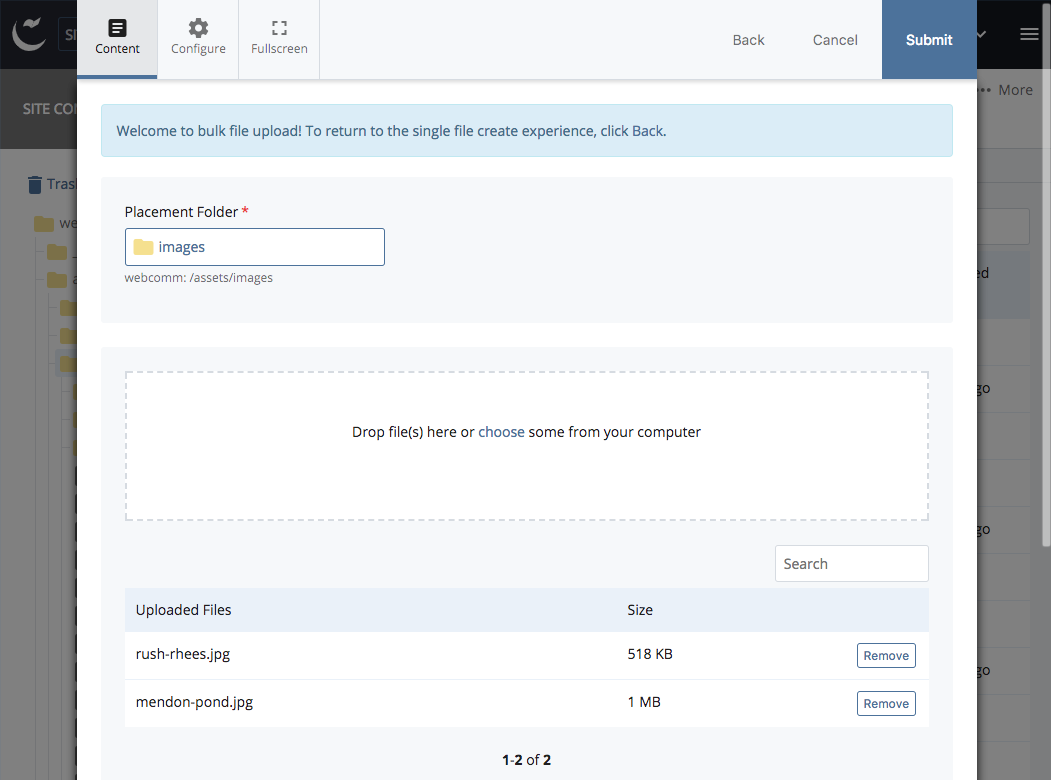Cancel the bulk upload
This screenshot has height=780, width=1051.
834,40
